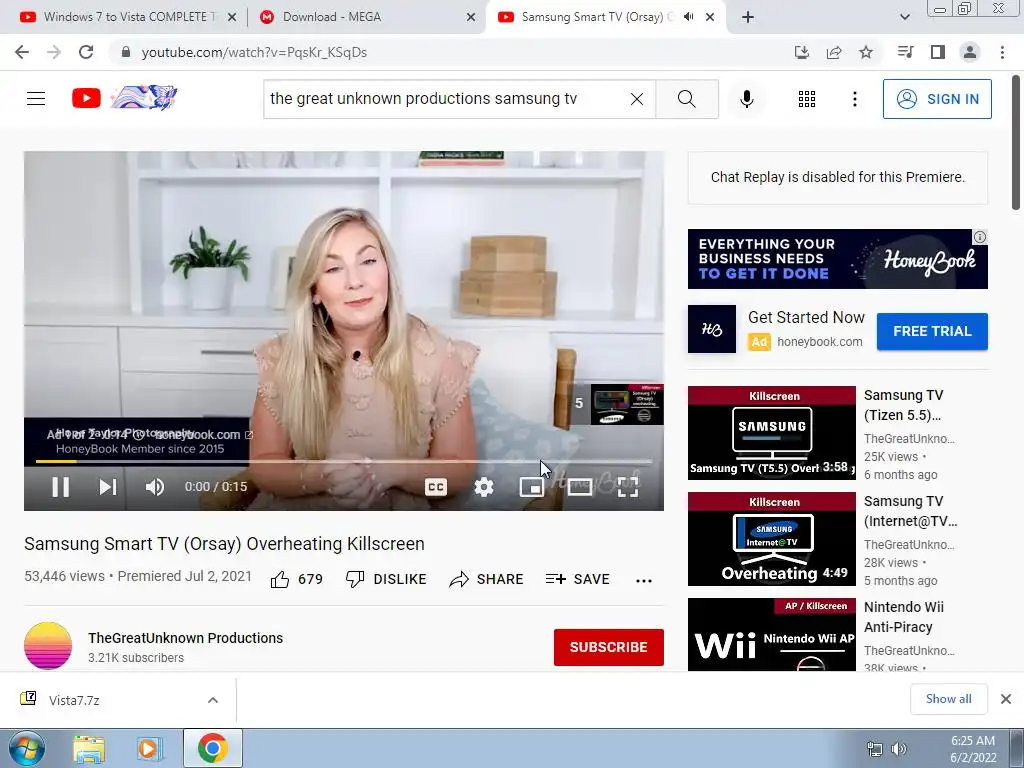Save video to playlist
Image resolution: width=1024 pixels, height=768 pixels.
pos(577,579)
